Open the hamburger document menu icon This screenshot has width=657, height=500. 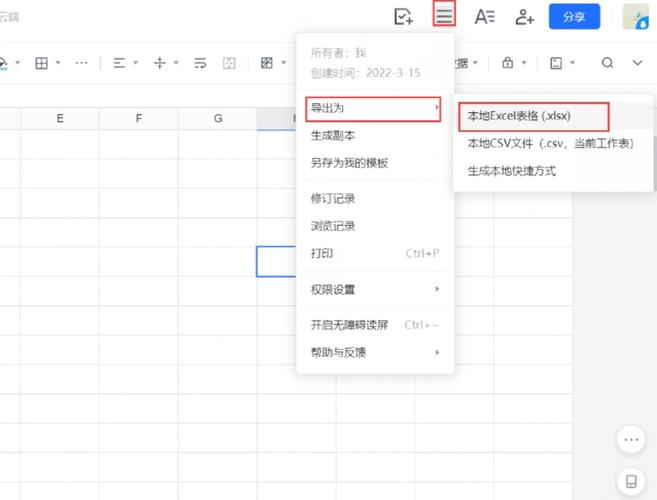[444, 15]
